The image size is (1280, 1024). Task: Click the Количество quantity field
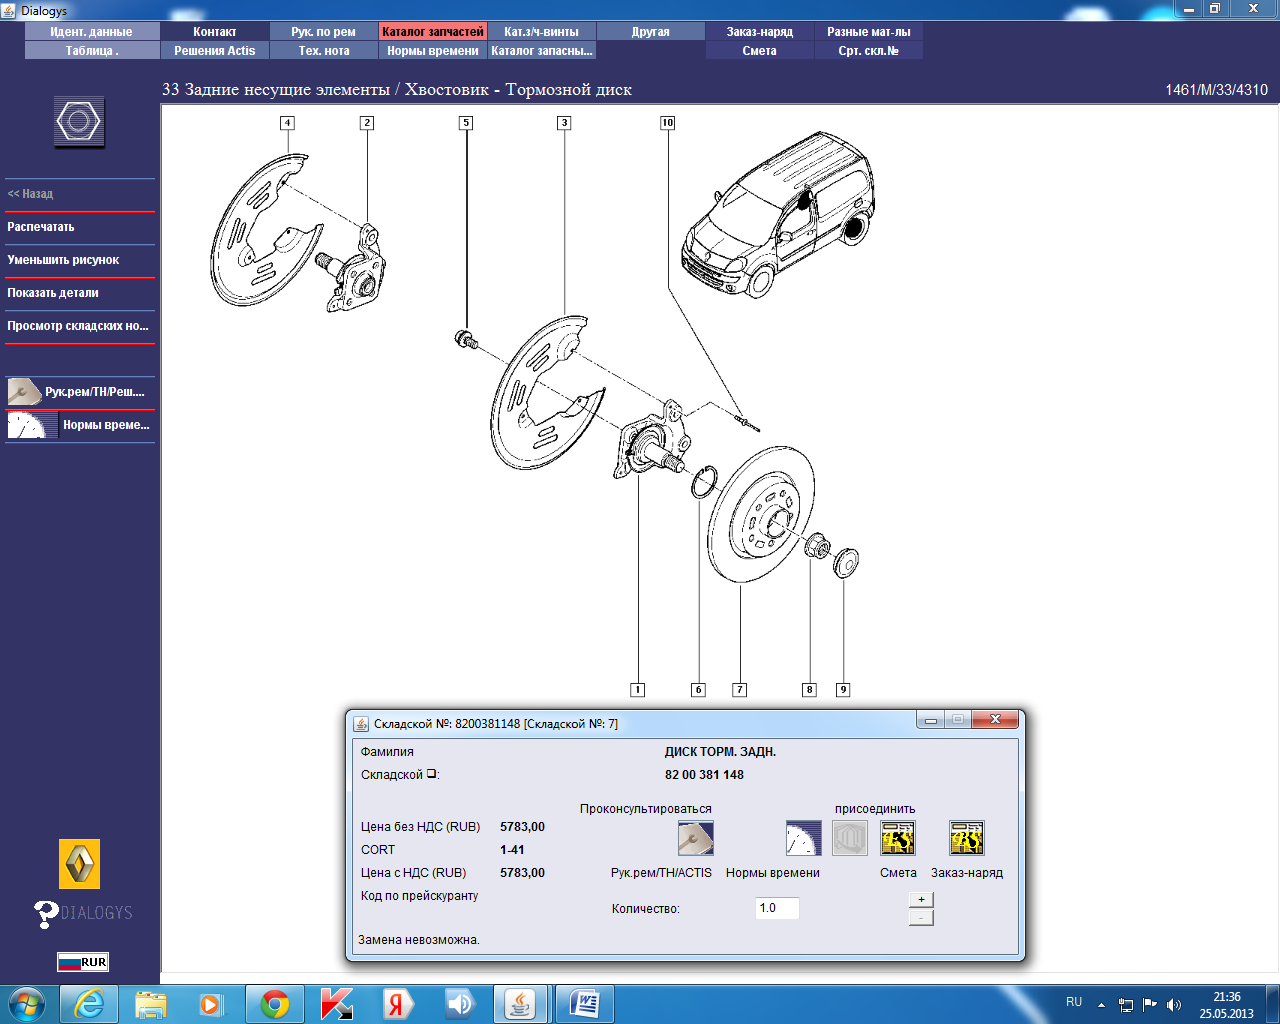pyautogui.click(x=777, y=908)
